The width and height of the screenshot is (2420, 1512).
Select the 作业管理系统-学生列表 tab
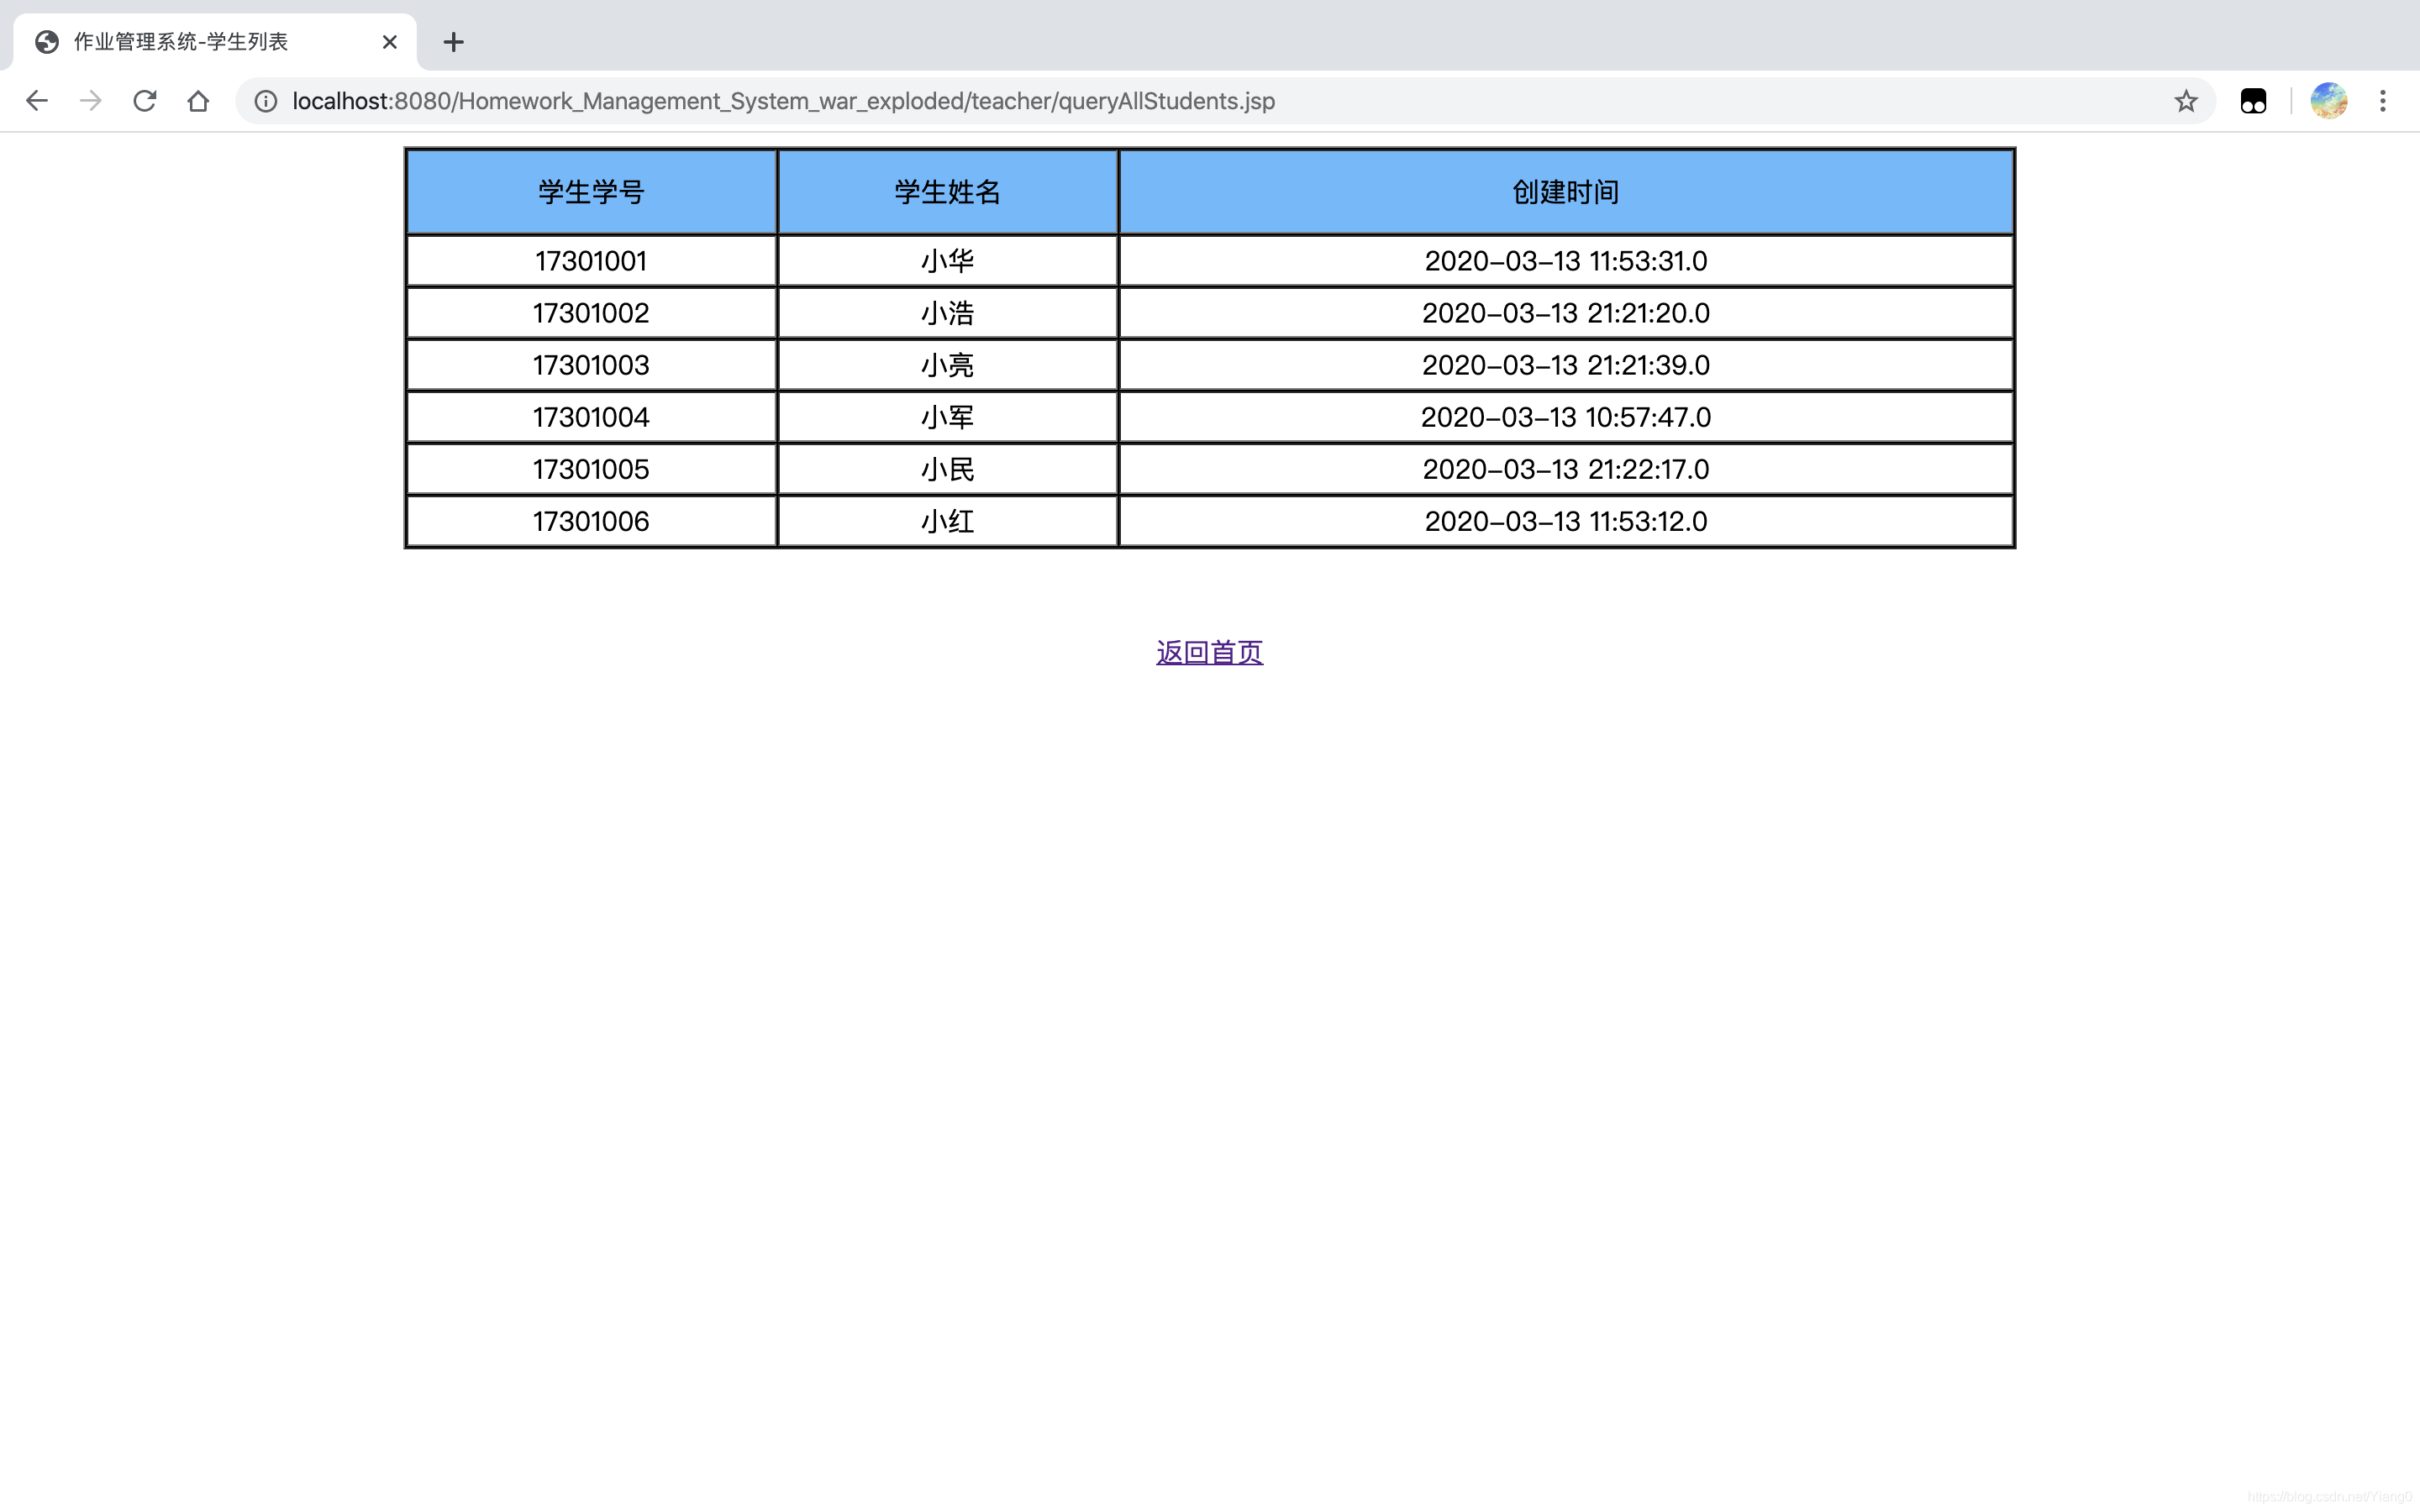click(x=215, y=42)
